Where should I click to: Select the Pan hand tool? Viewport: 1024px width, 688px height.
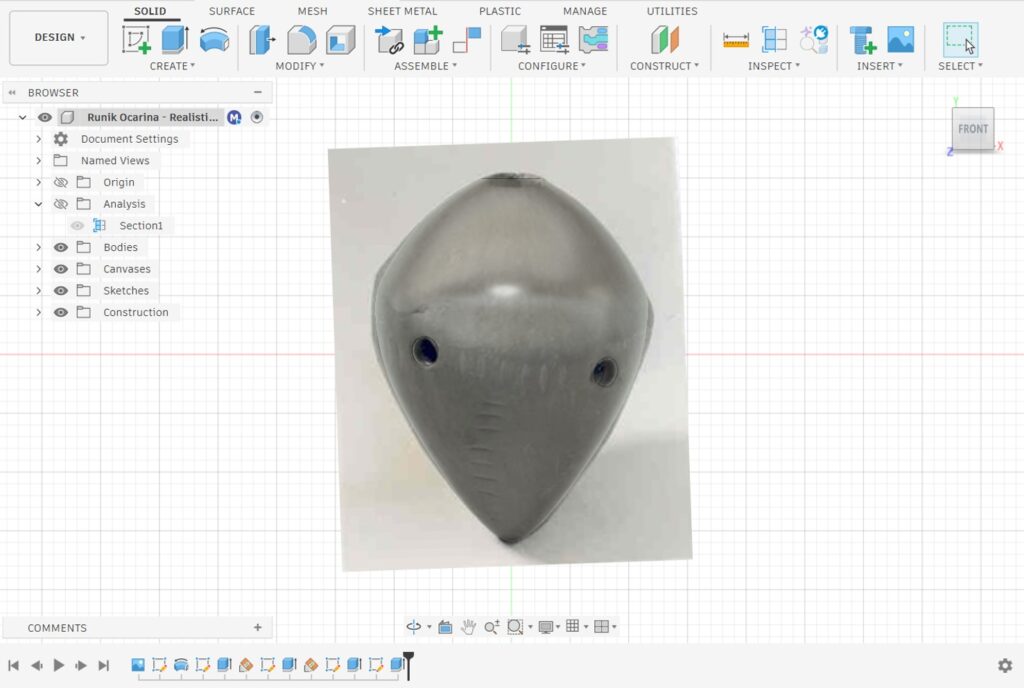(468, 627)
